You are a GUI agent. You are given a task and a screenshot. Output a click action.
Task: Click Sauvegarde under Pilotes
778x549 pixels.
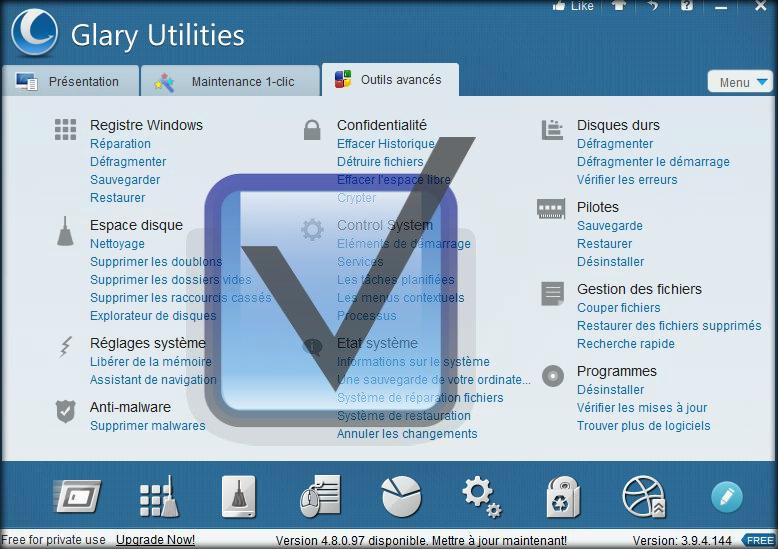pos(610,226)
